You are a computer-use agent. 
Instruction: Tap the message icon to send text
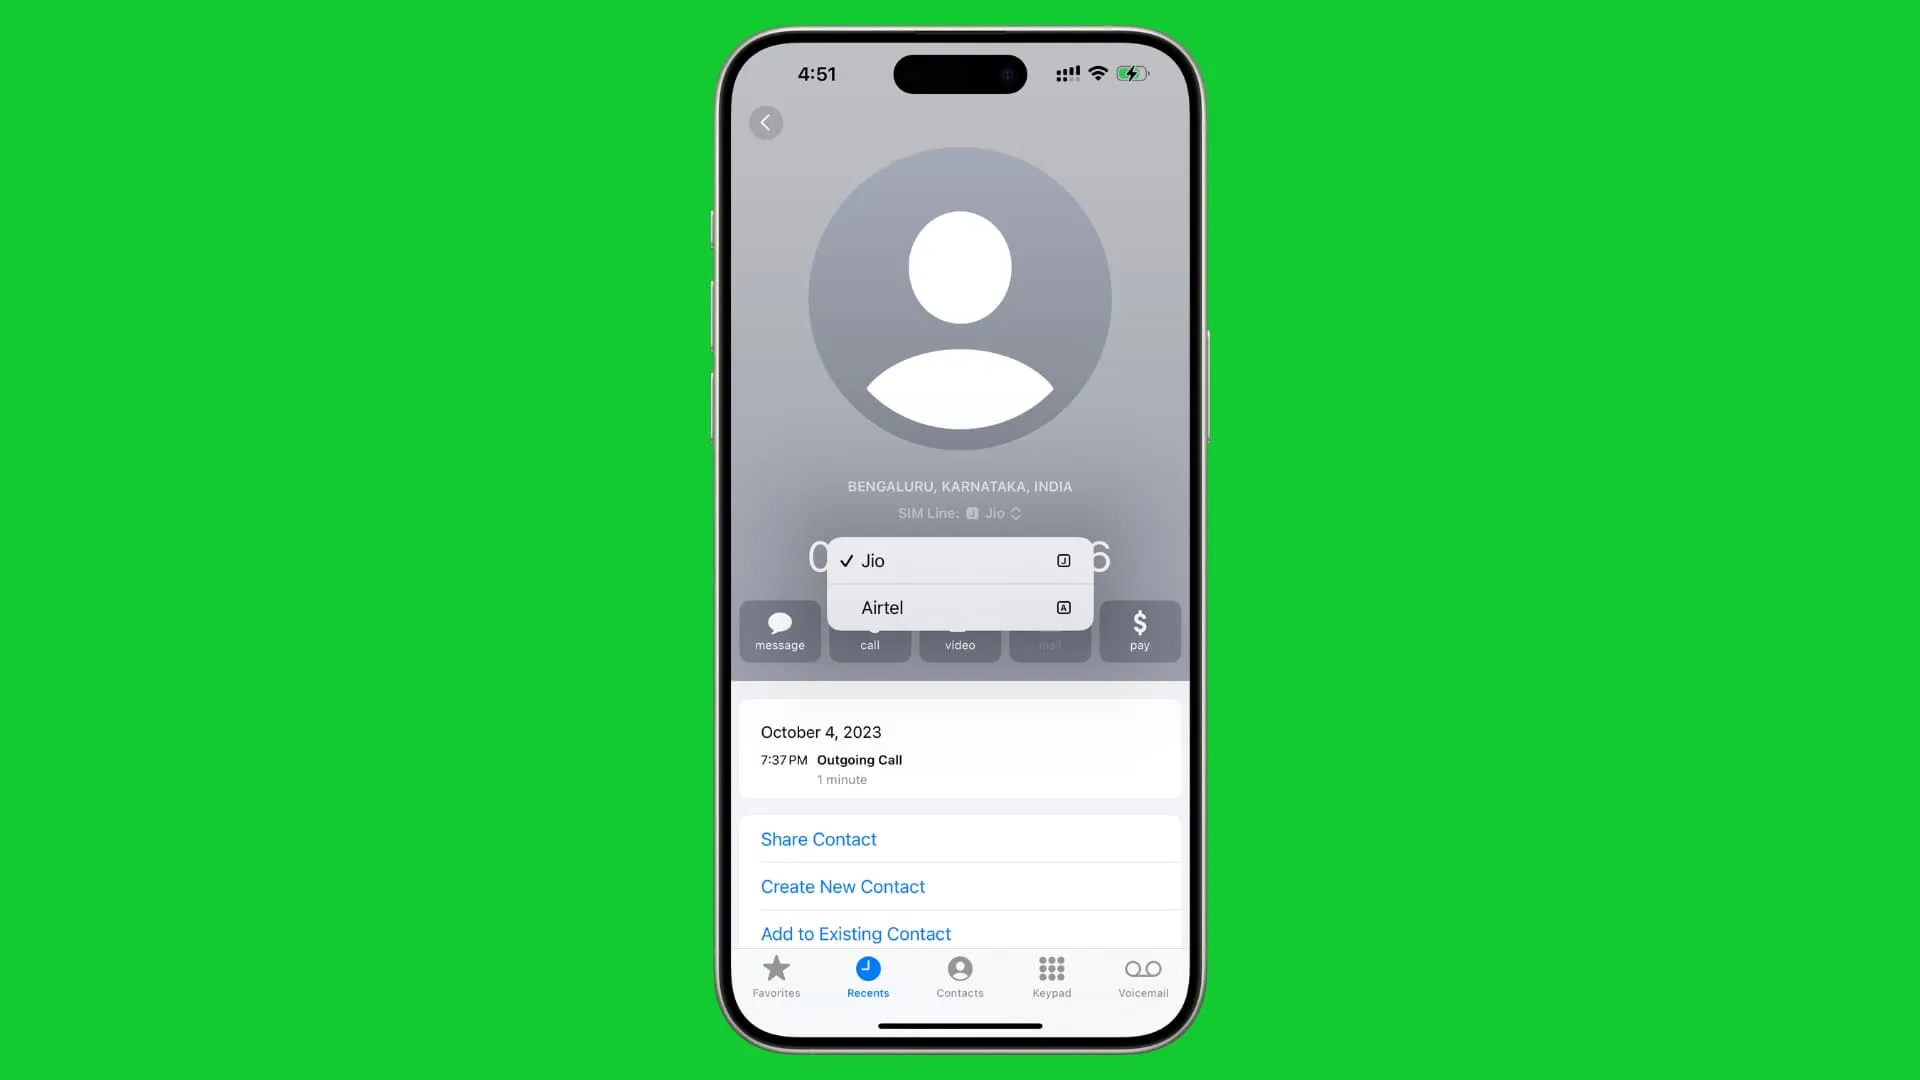[x=779, y=628]
